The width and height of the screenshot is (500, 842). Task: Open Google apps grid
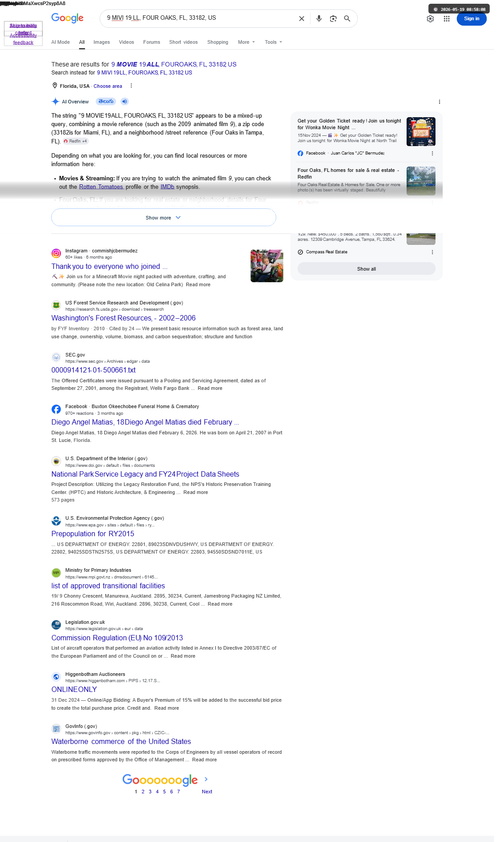pyautogui.click(x=446, y=19)
